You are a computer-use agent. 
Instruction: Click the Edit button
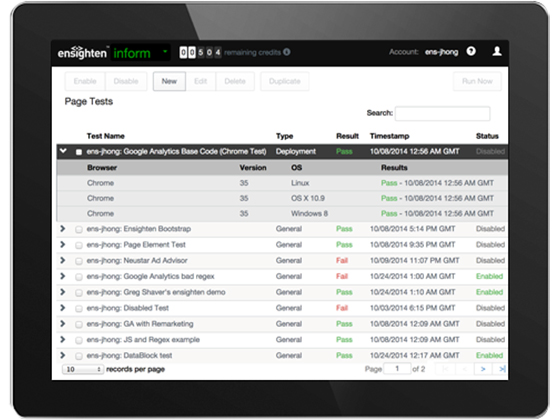(200, 81)
